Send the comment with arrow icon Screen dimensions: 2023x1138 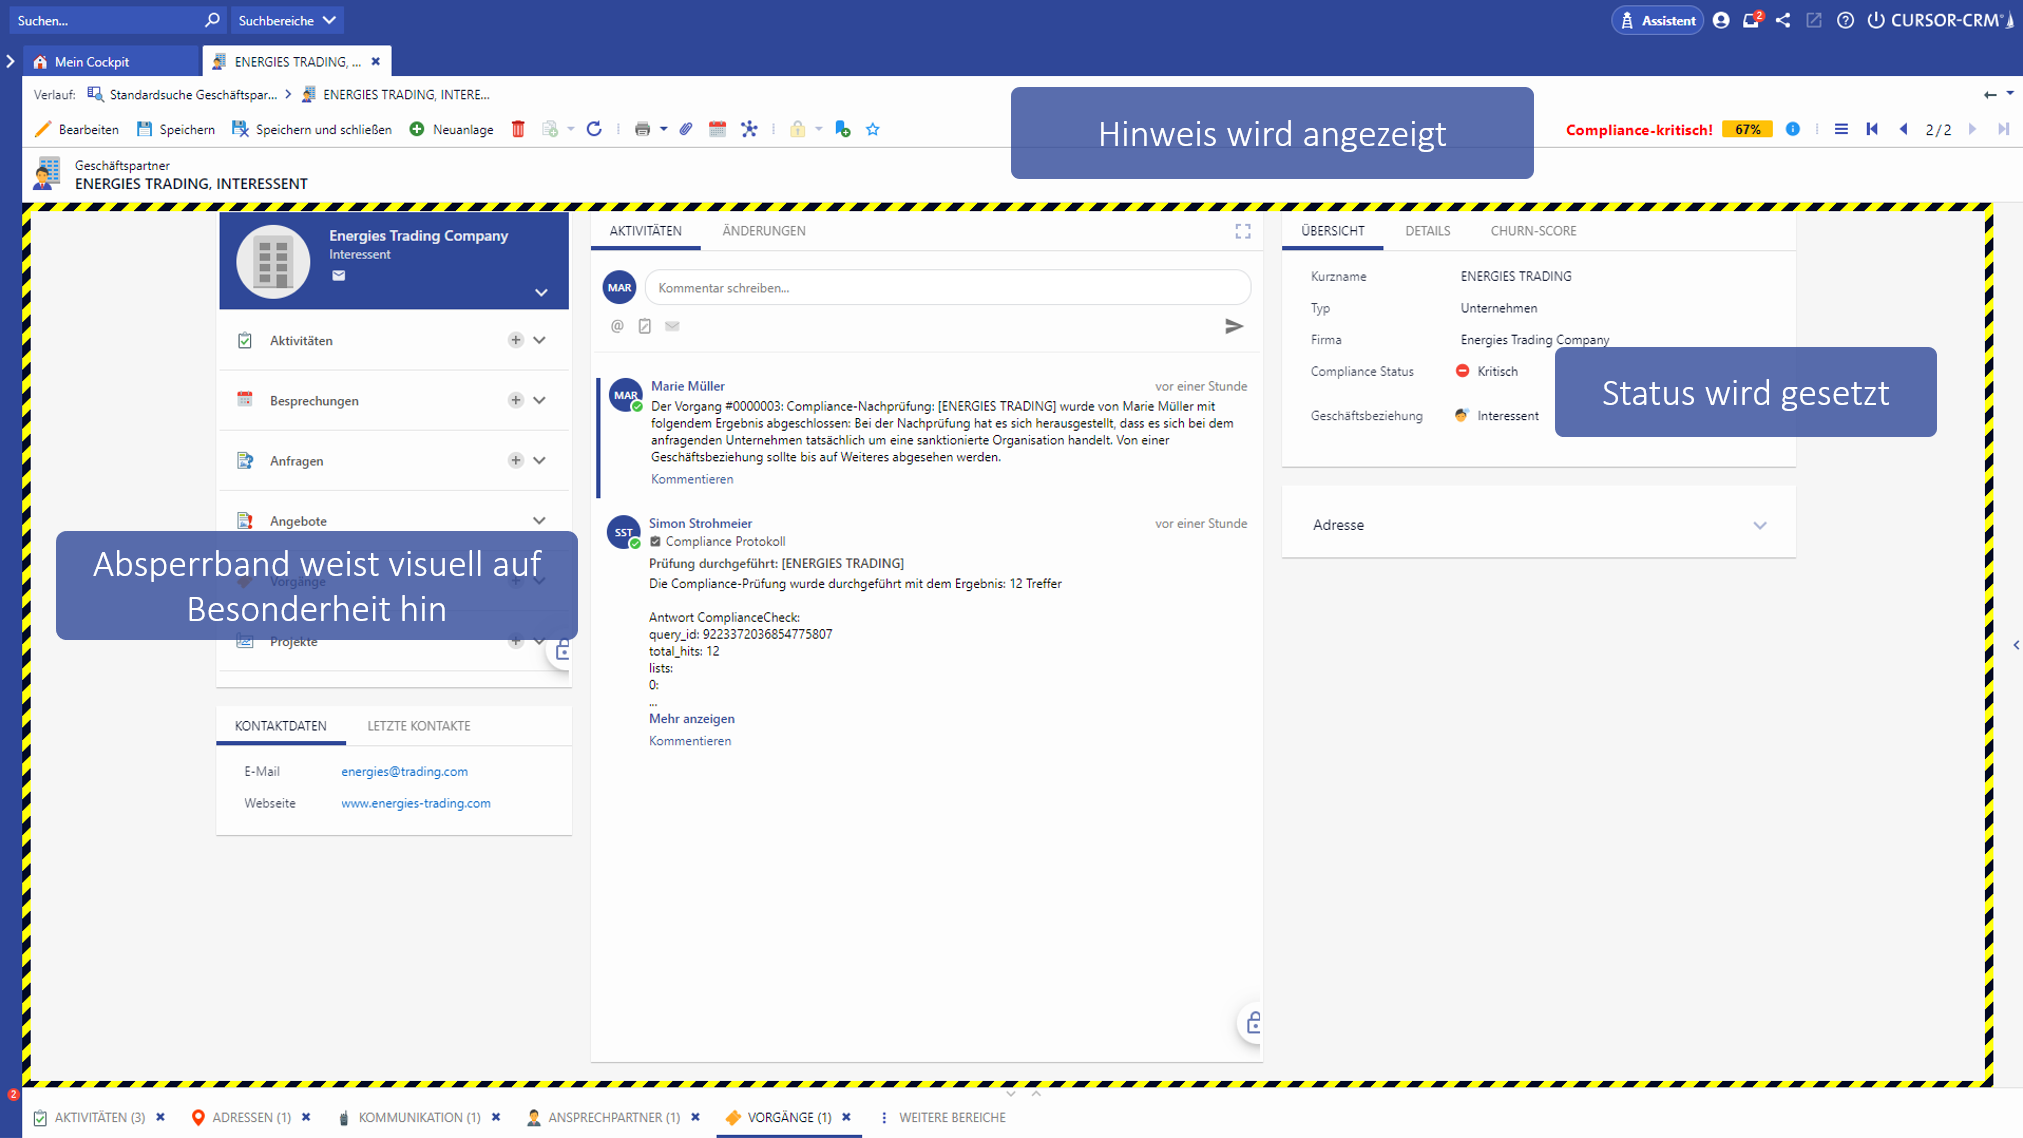[x=1234, y=326]
